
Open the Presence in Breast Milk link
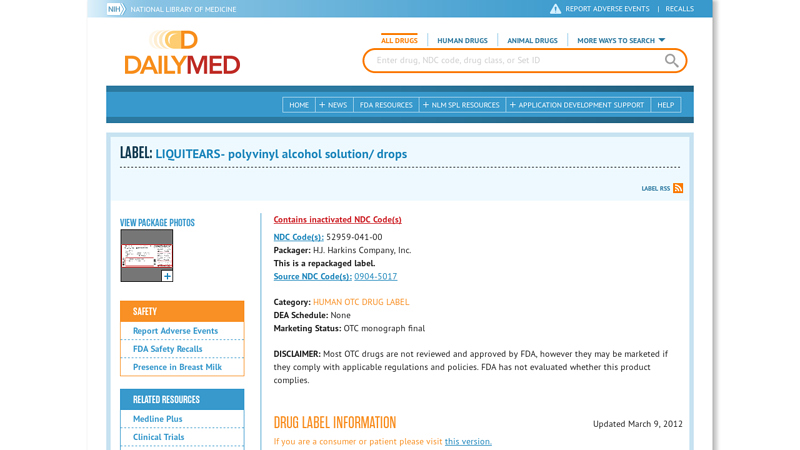tap(177, 367)
